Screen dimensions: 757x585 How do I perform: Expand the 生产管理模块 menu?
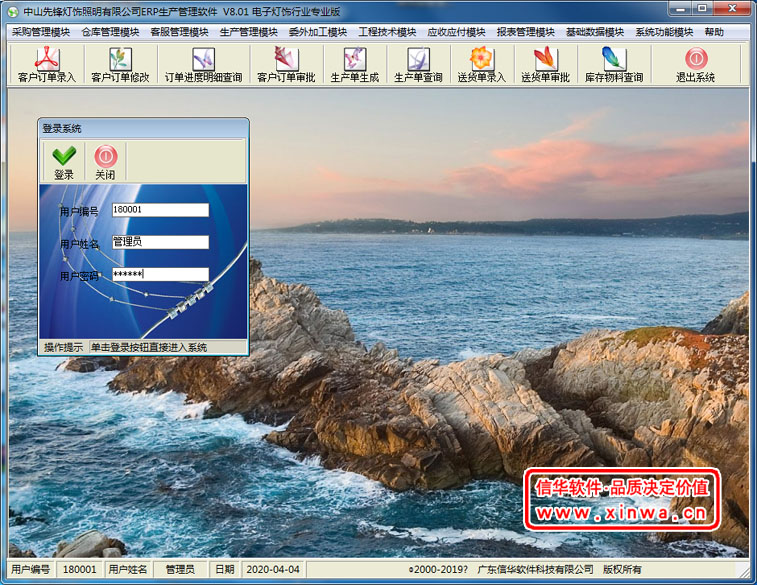[249, 32]
